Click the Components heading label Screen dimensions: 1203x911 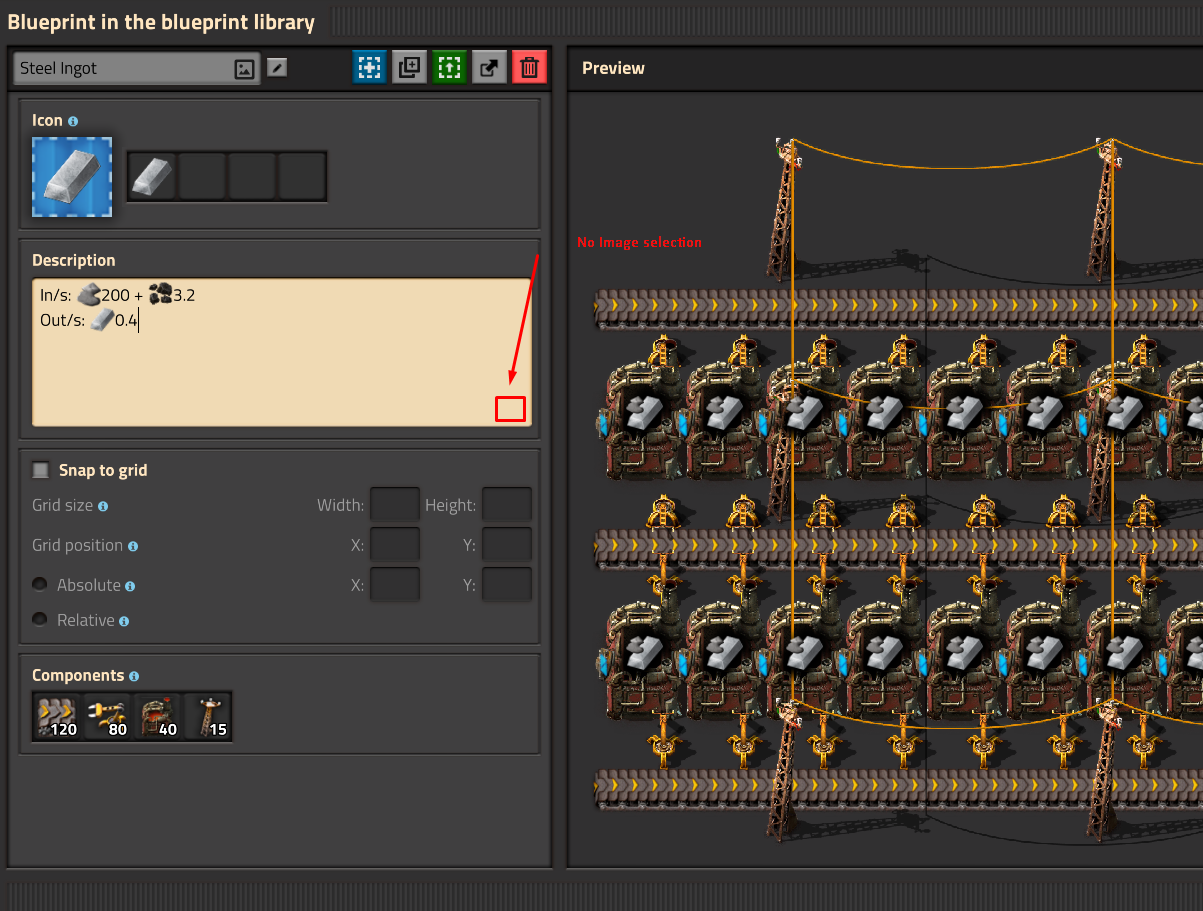(x=78, y=675)
